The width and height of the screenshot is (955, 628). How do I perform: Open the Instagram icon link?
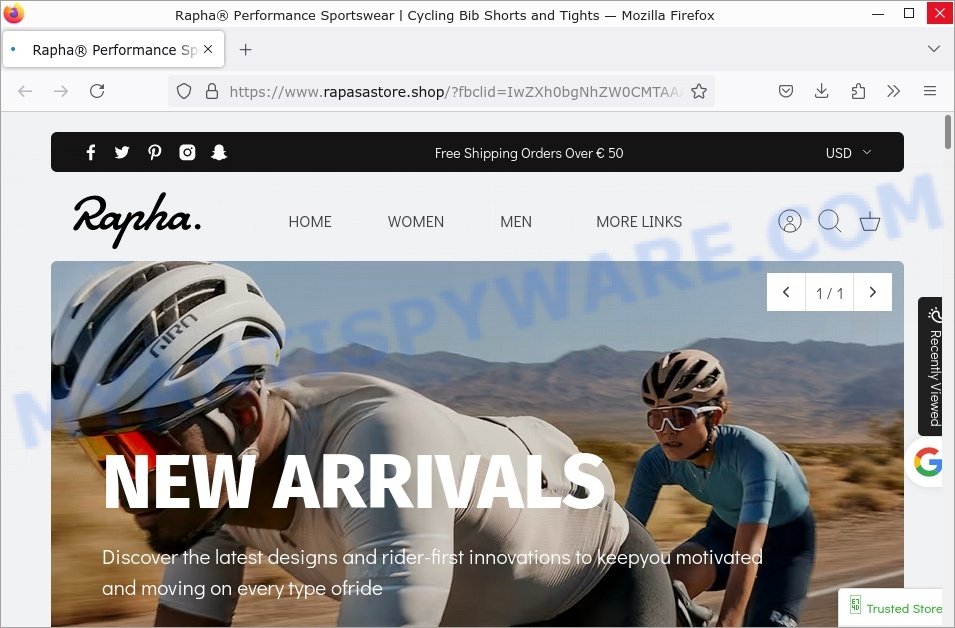(187, 152)
